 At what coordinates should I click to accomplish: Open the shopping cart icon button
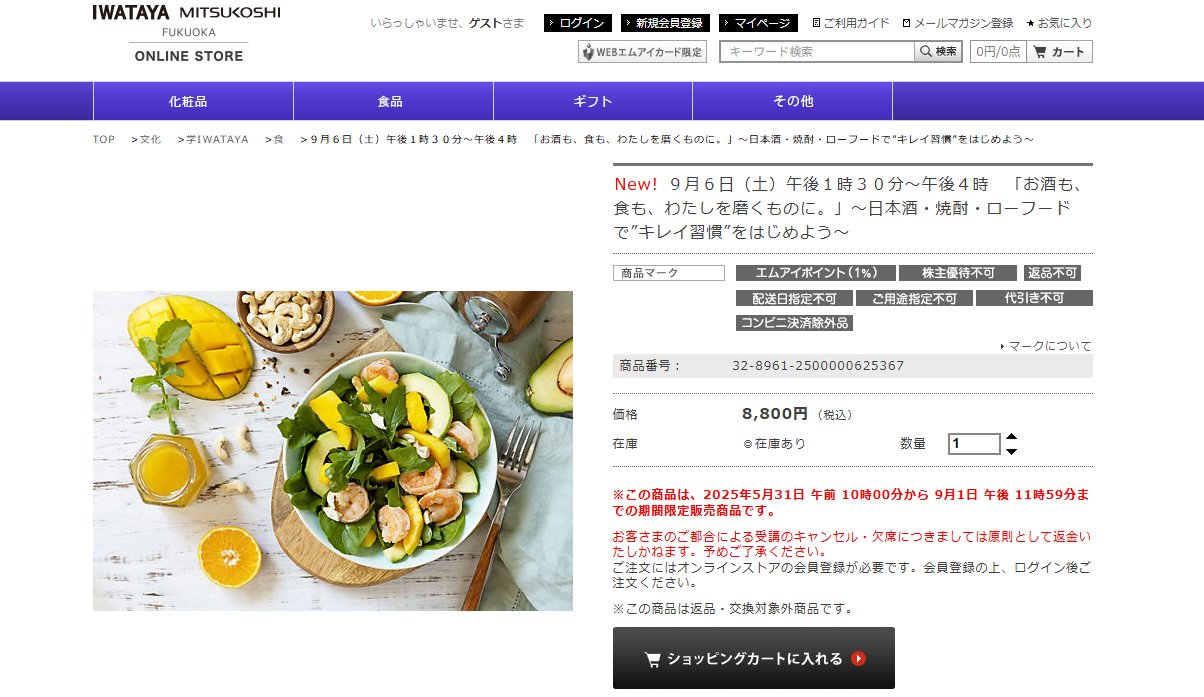tap(1059, 52)
